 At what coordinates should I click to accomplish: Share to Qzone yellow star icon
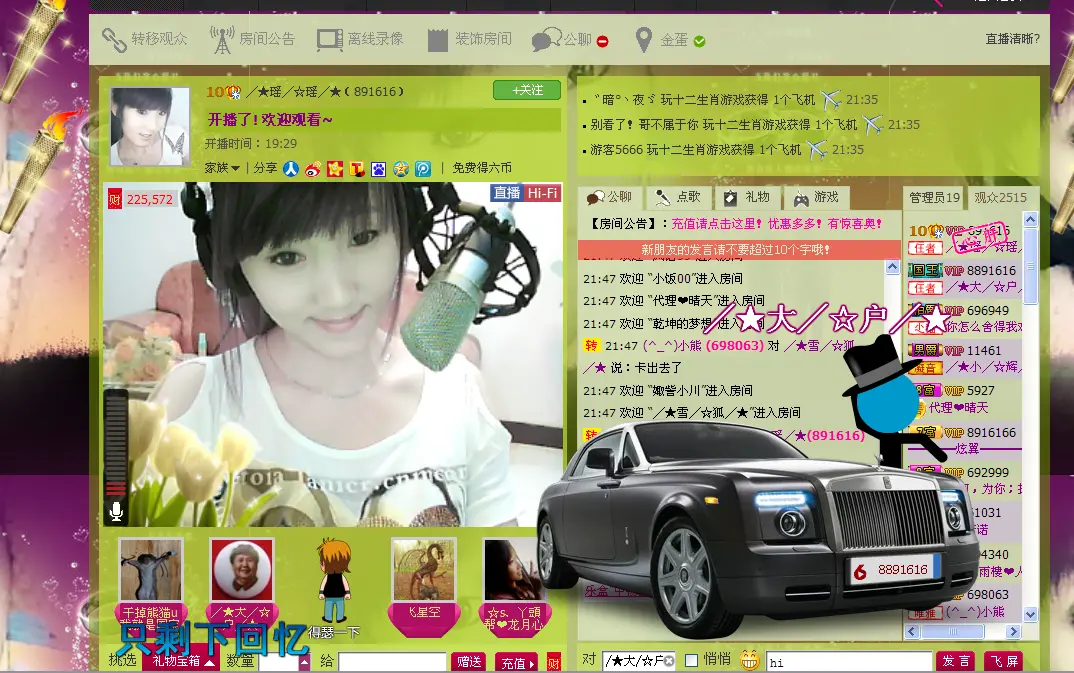(335, 168)
